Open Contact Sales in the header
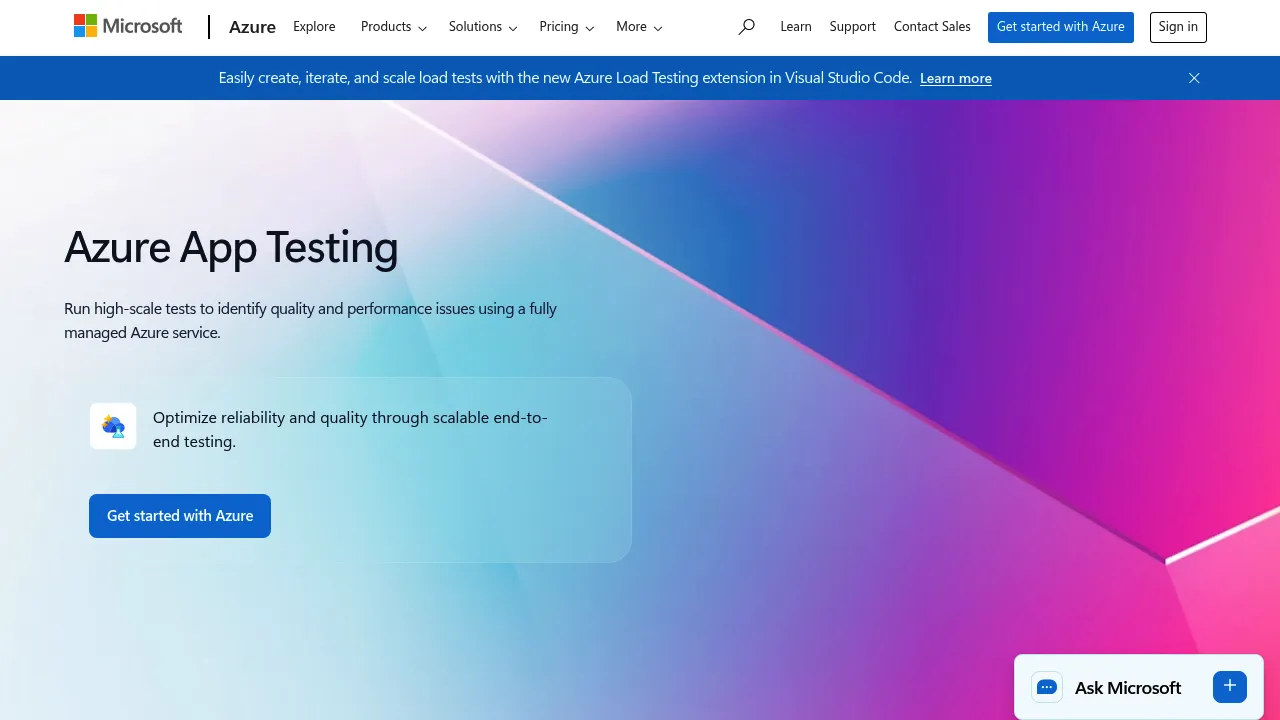 pos(932,27)
